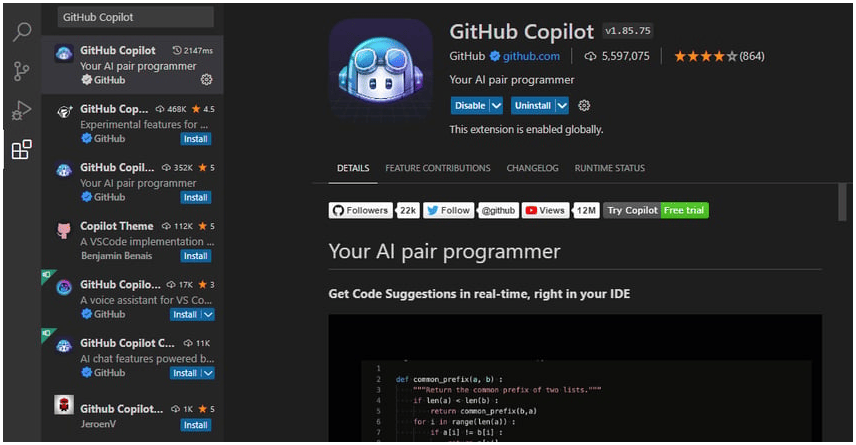Screen dimensions: 856x445
Task: Click the manage gear in the GitHub Copilot list row
Action: click(x=206, y=80)
